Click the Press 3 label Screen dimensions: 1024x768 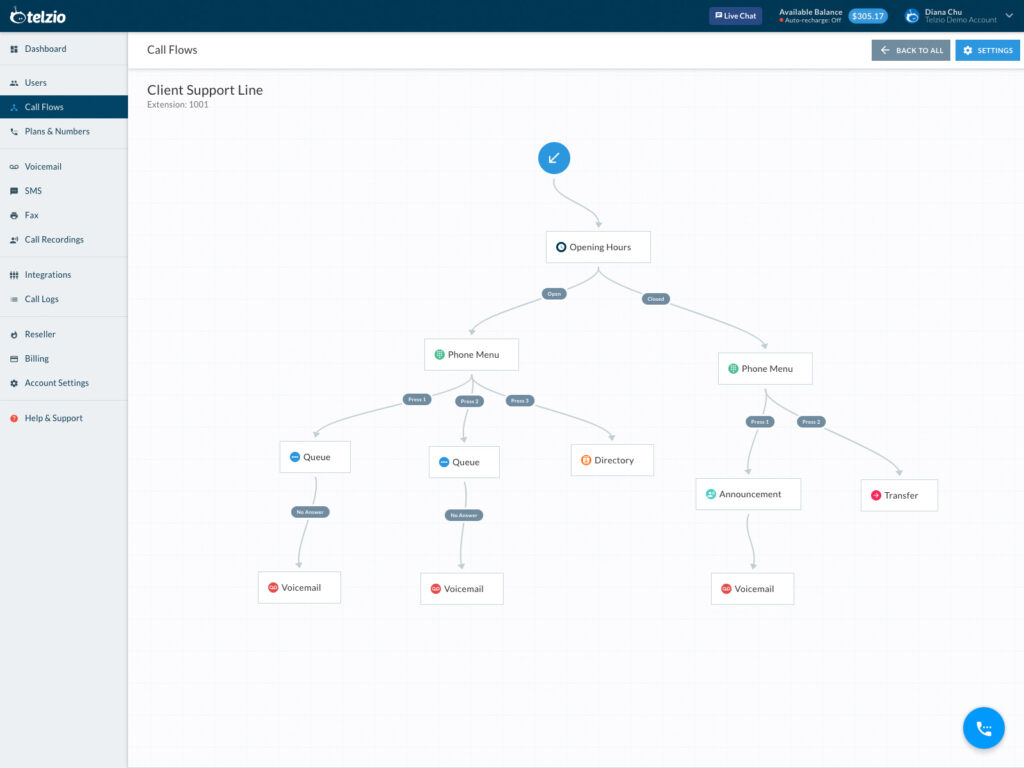point(520,401)
